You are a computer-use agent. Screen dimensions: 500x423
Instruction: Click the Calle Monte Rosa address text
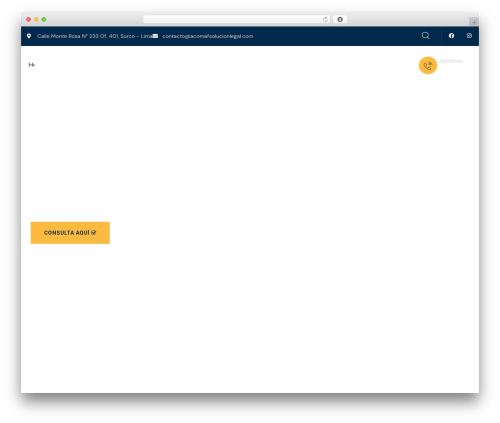[x=95, y=36]
